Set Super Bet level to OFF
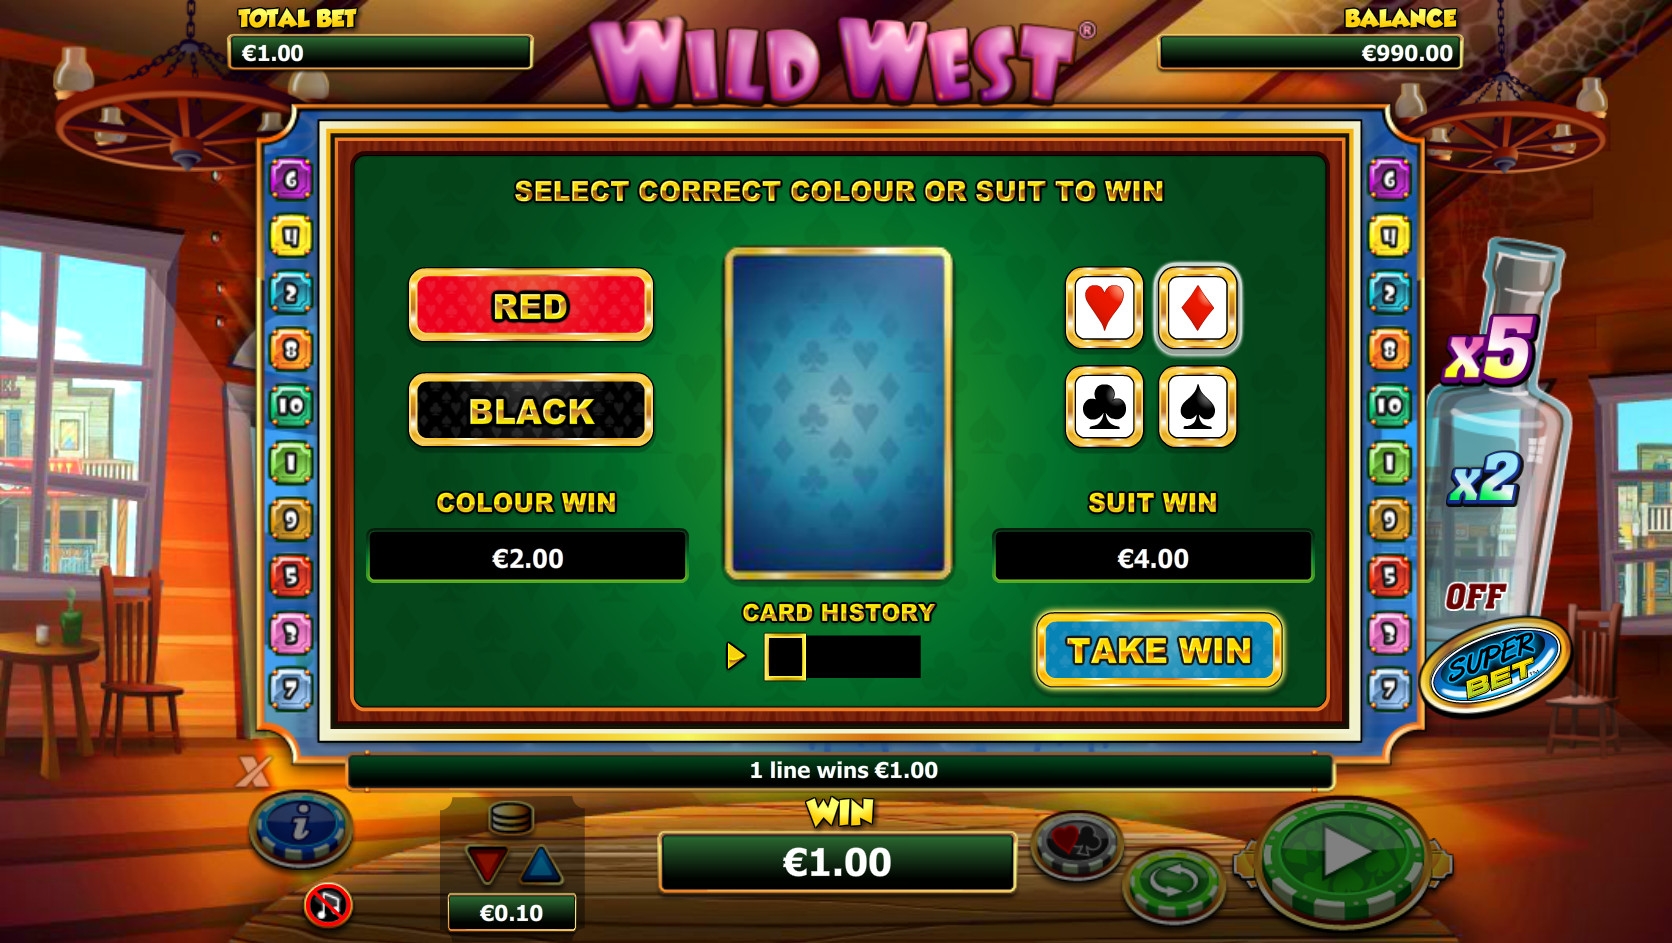 pos(1475,597)
